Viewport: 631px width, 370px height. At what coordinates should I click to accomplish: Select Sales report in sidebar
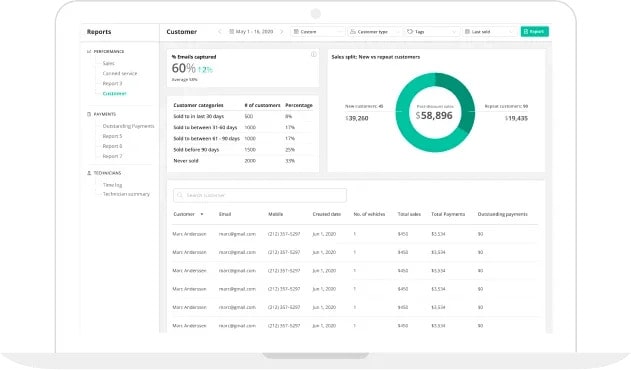[x=108, y=63]
